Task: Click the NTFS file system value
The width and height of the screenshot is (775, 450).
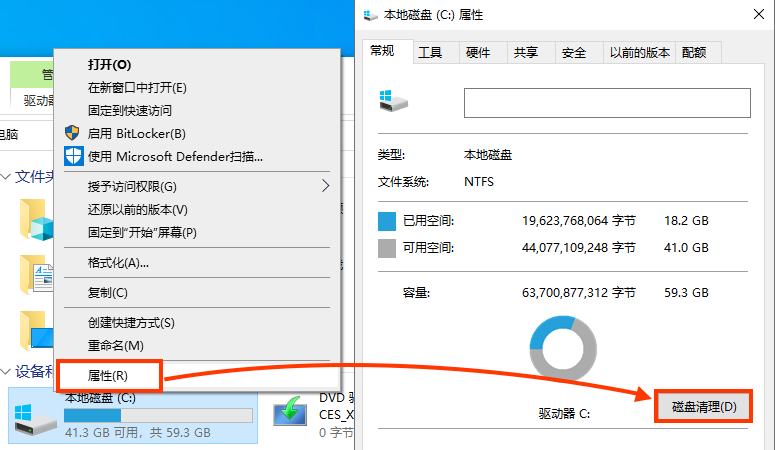Action: click(x=479, y=182)
